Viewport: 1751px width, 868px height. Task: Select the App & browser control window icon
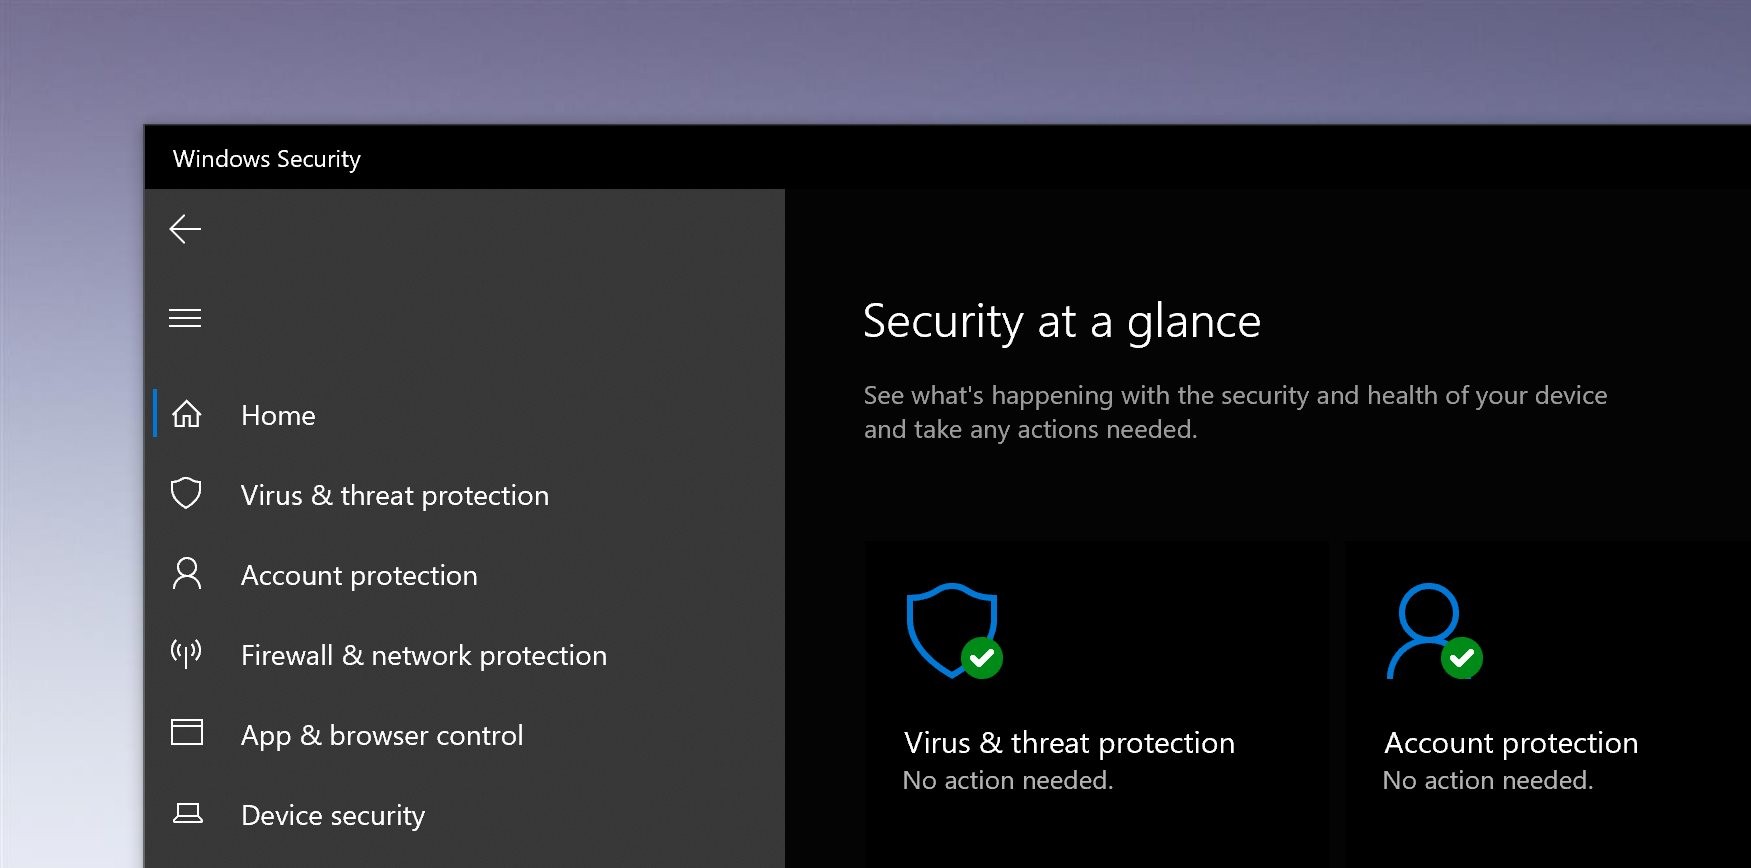[186, 733]
